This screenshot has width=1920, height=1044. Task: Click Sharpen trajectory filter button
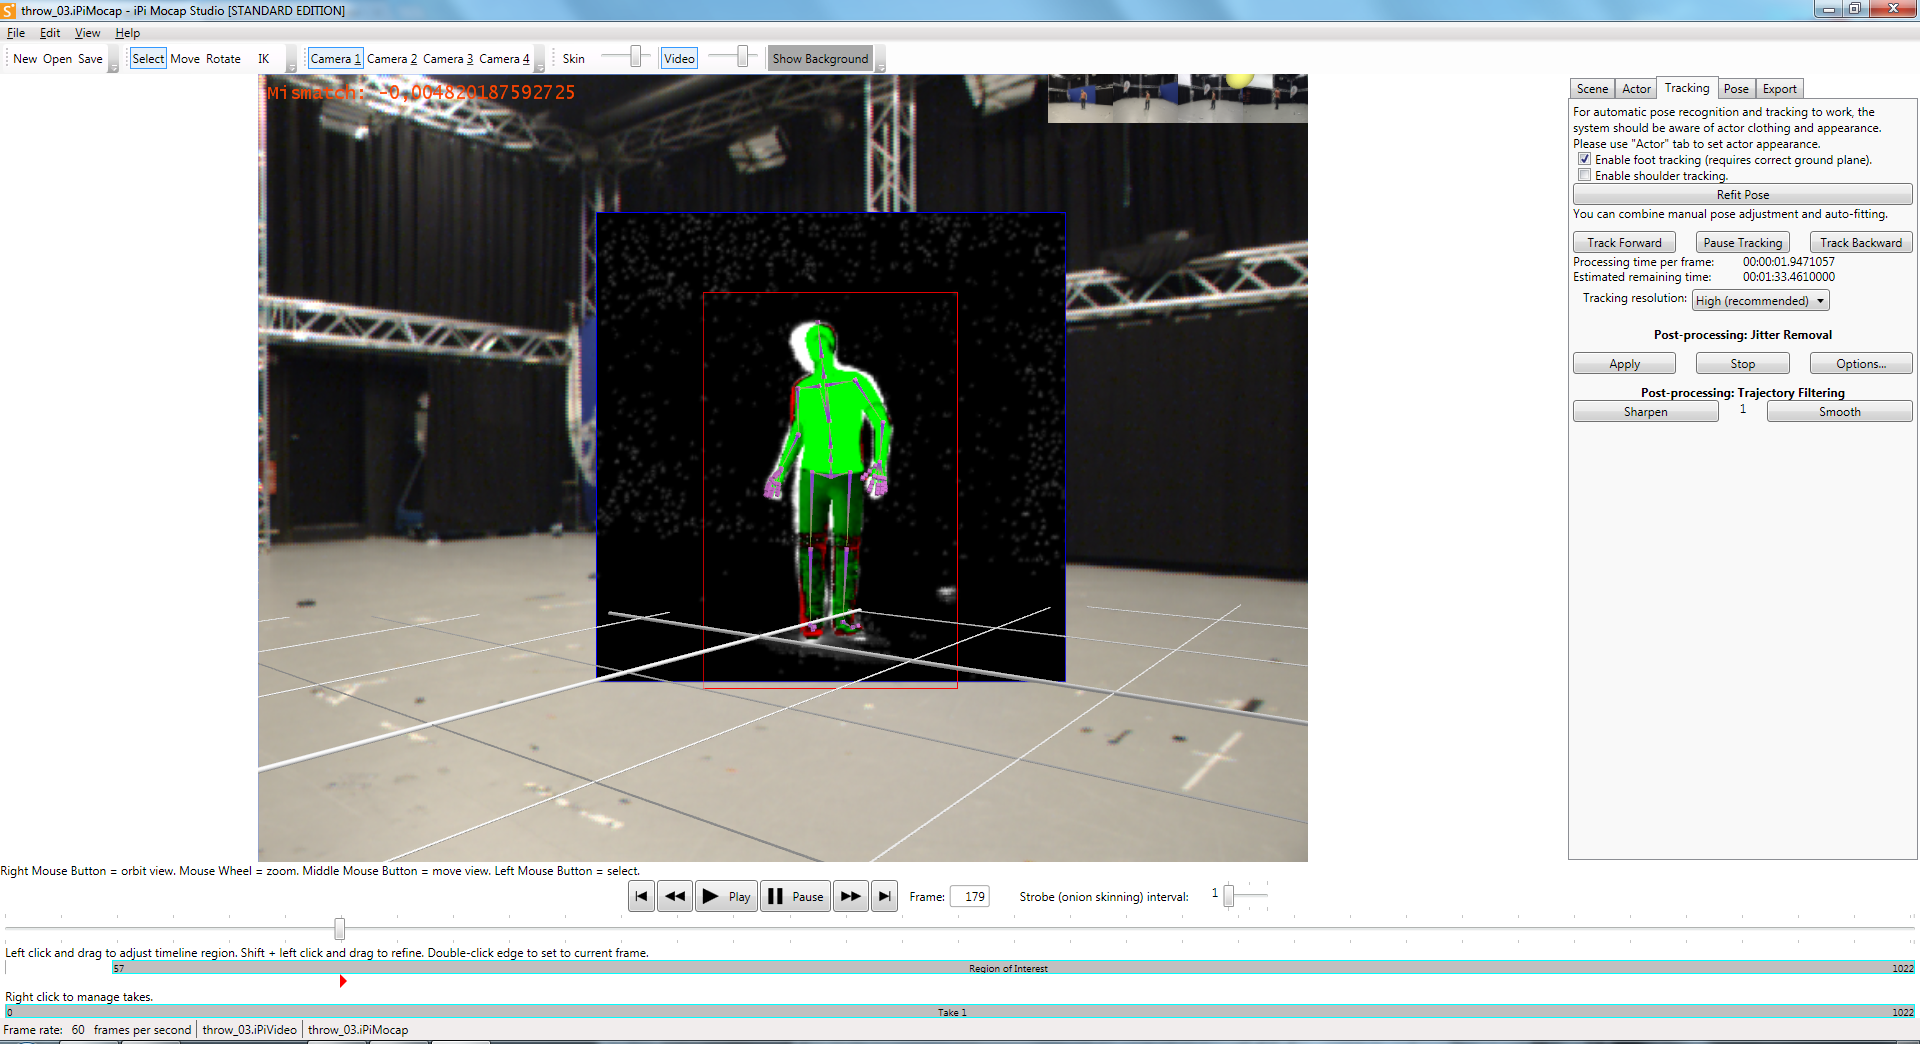(x=1645, y=412)
